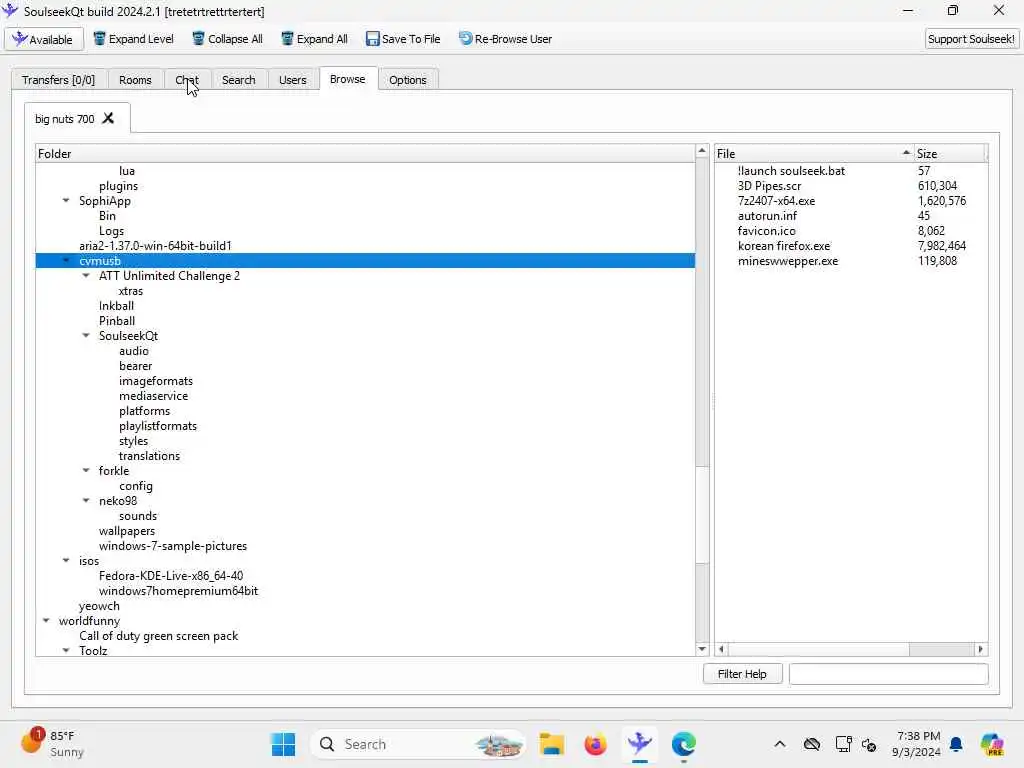
Task: Switch to the Options tab
Action: click(x=408, y=80)
